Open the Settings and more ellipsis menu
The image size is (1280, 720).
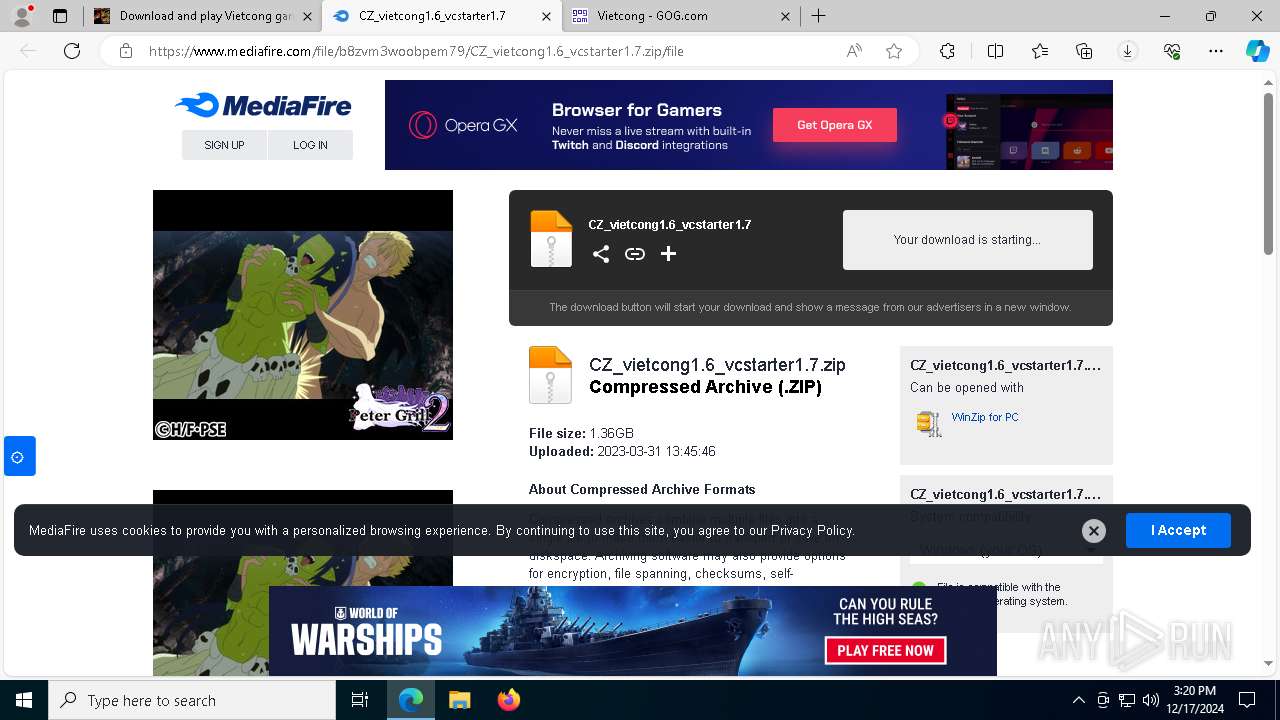1216,51
